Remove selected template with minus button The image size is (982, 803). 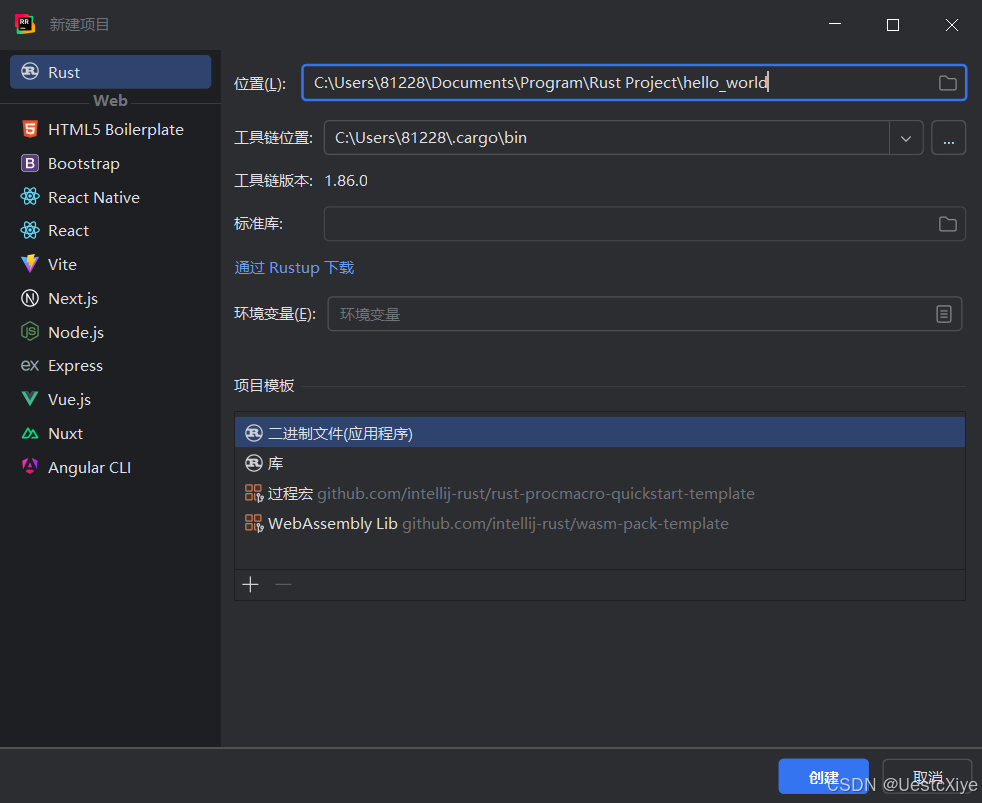click(x=283, y=584)
